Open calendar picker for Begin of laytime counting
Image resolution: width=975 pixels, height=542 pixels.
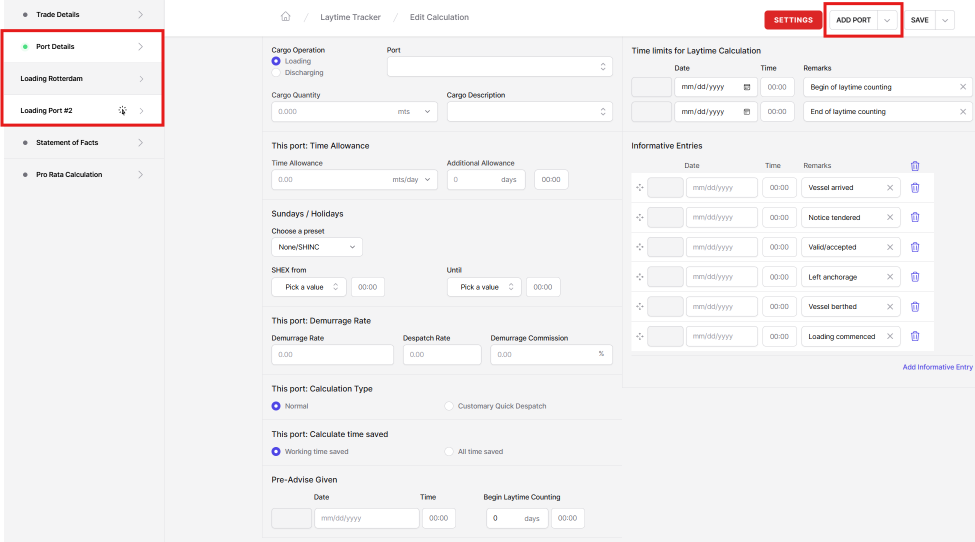[747, 88]
